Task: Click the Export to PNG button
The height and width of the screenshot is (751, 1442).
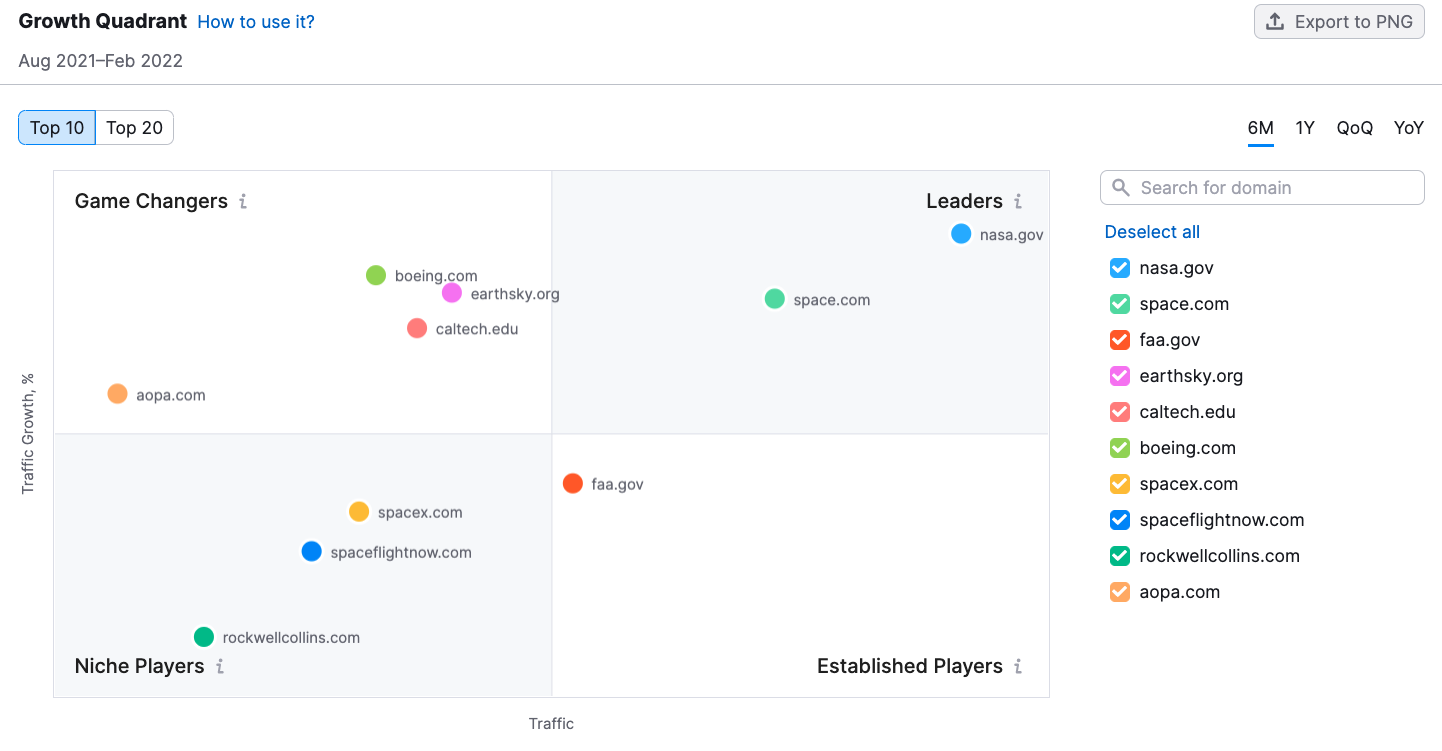Action: (1339, 22)
